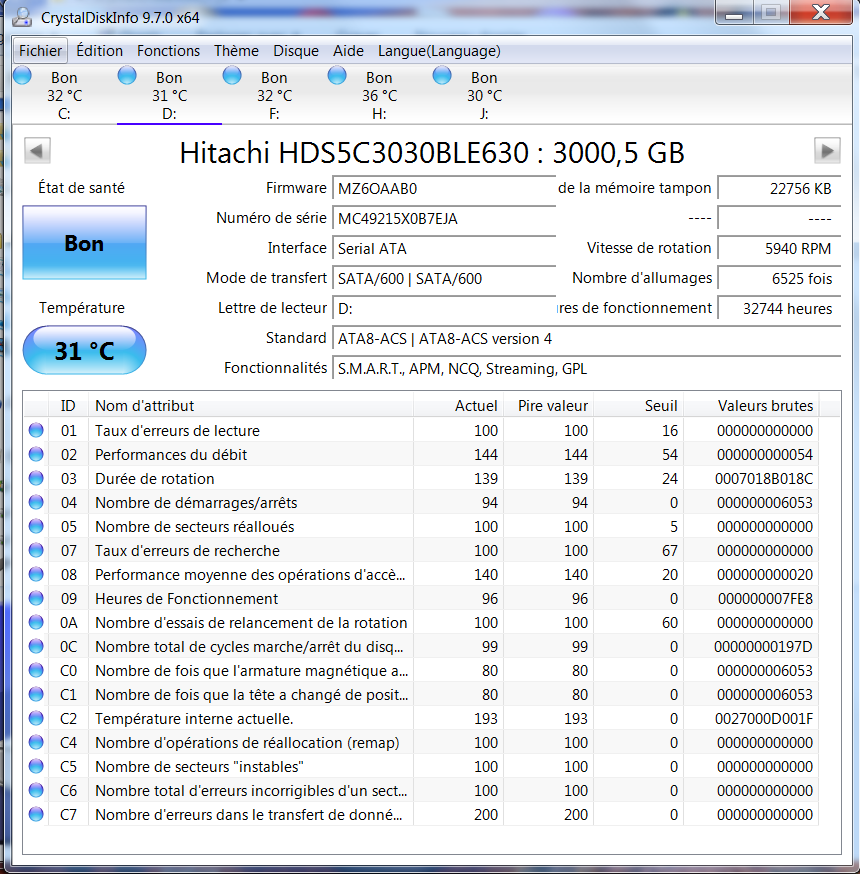This screenshot has height=874, width=860.
Task: Click the Valeurs brutes column header
Action: tap(765, 406)
